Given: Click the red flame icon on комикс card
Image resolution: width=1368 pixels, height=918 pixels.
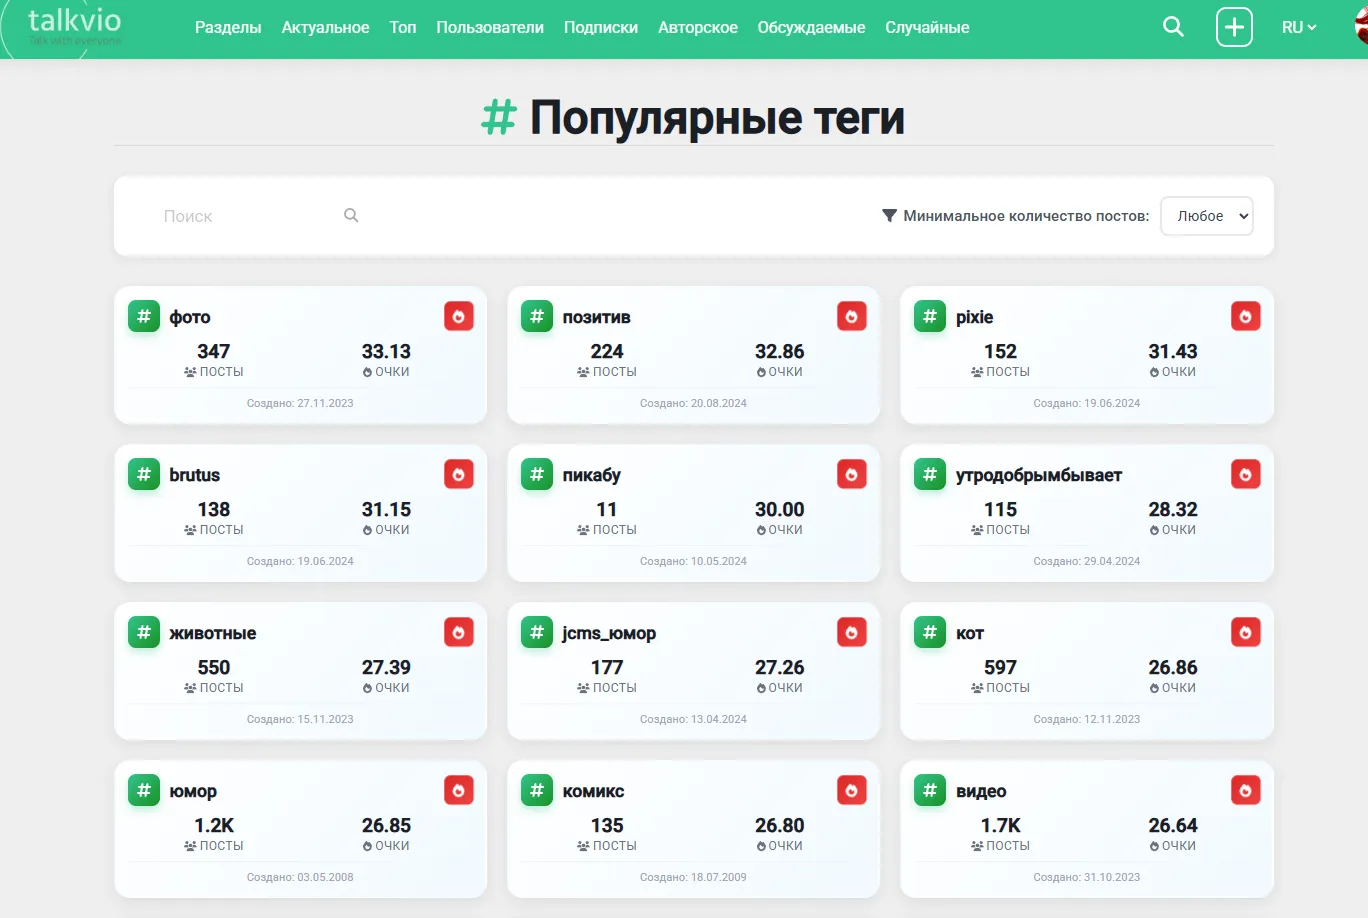Looking at the screenshot, I should coord(852,790).
